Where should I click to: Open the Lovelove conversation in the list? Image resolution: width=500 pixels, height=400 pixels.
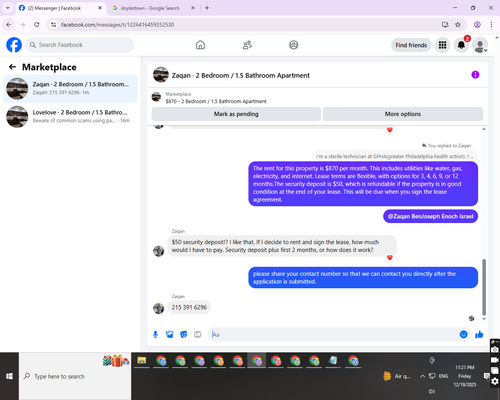[70, 117]
